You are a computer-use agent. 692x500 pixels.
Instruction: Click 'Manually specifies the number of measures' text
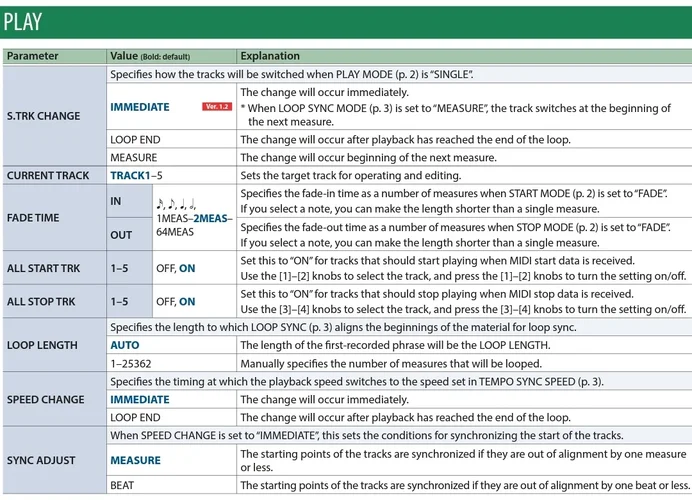[391, 364]
